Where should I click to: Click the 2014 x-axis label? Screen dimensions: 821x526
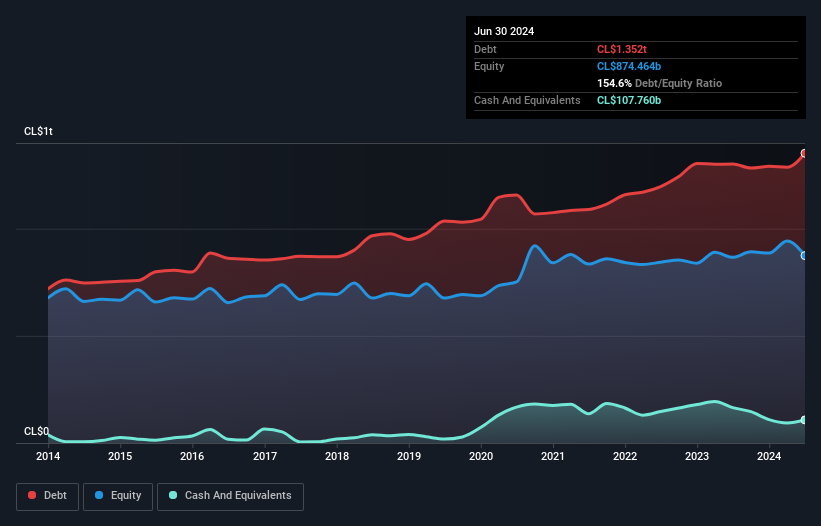(48, 456)
